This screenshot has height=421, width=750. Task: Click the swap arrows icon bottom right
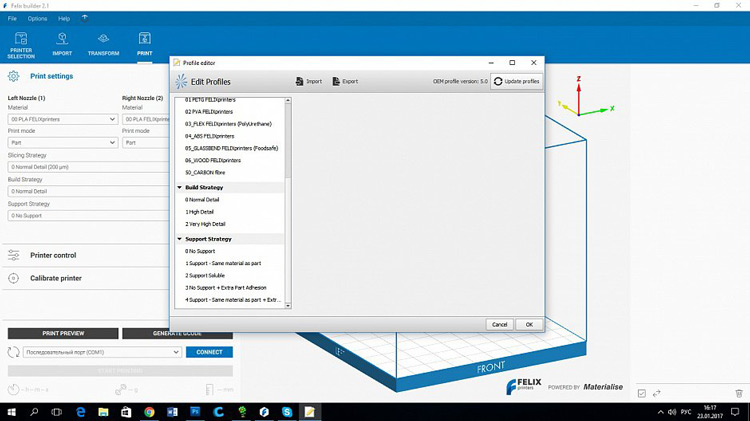[x=657, y=393]
